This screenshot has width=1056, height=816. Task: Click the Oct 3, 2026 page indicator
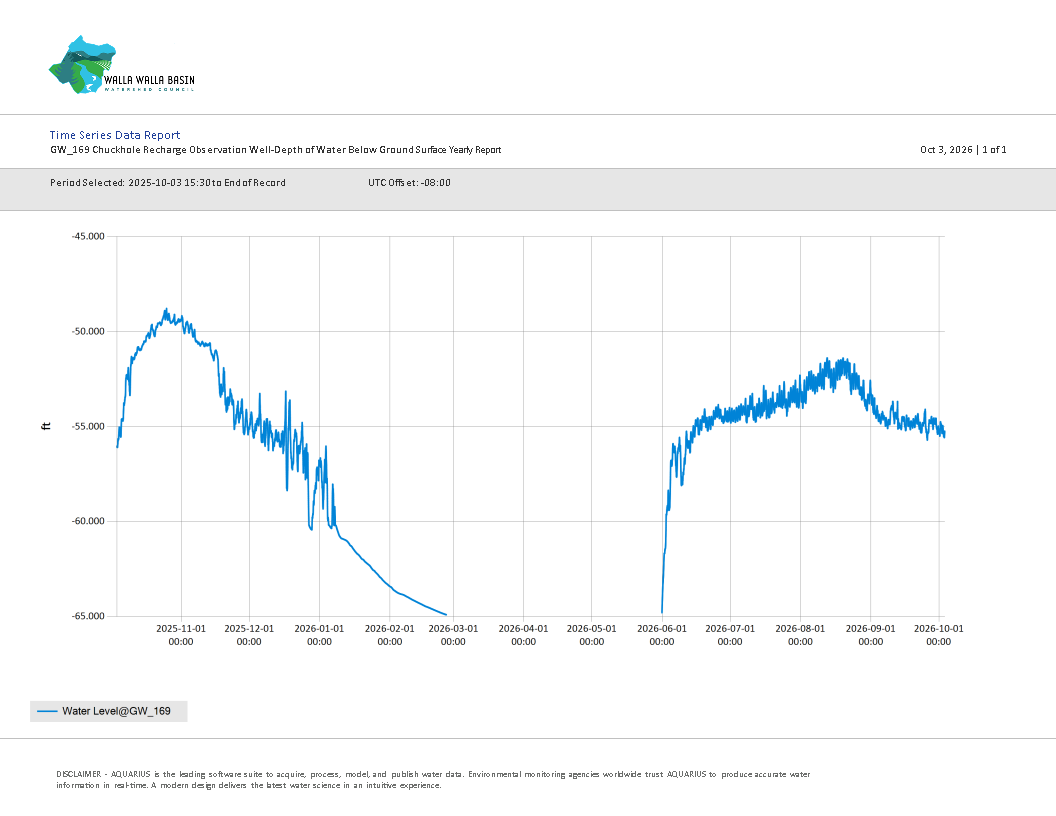coord(963,149)
